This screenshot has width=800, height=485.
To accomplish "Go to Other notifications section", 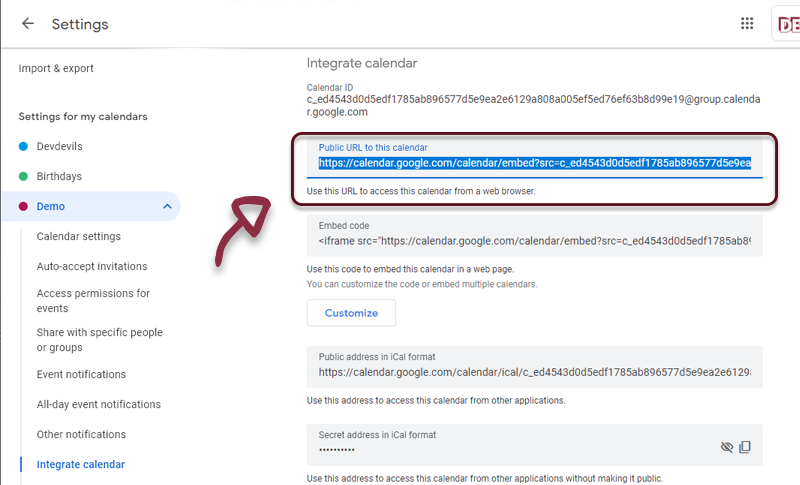I will pyautogui.click(x=81, y=434).
